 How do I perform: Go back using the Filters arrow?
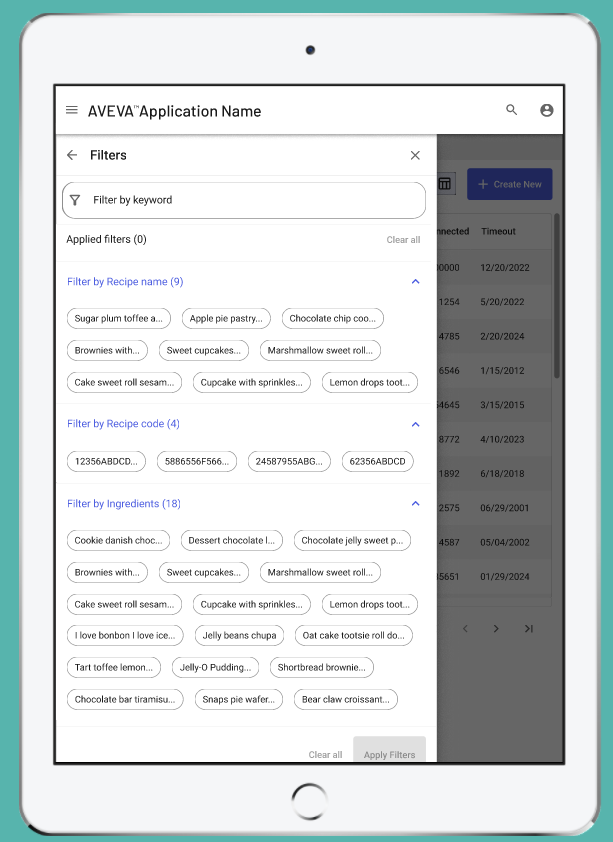pos(72,155)
